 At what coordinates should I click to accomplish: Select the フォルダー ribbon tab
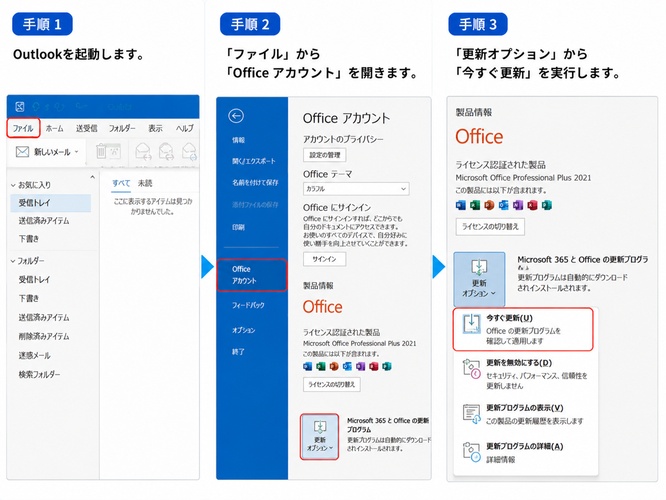pos(122,128)
